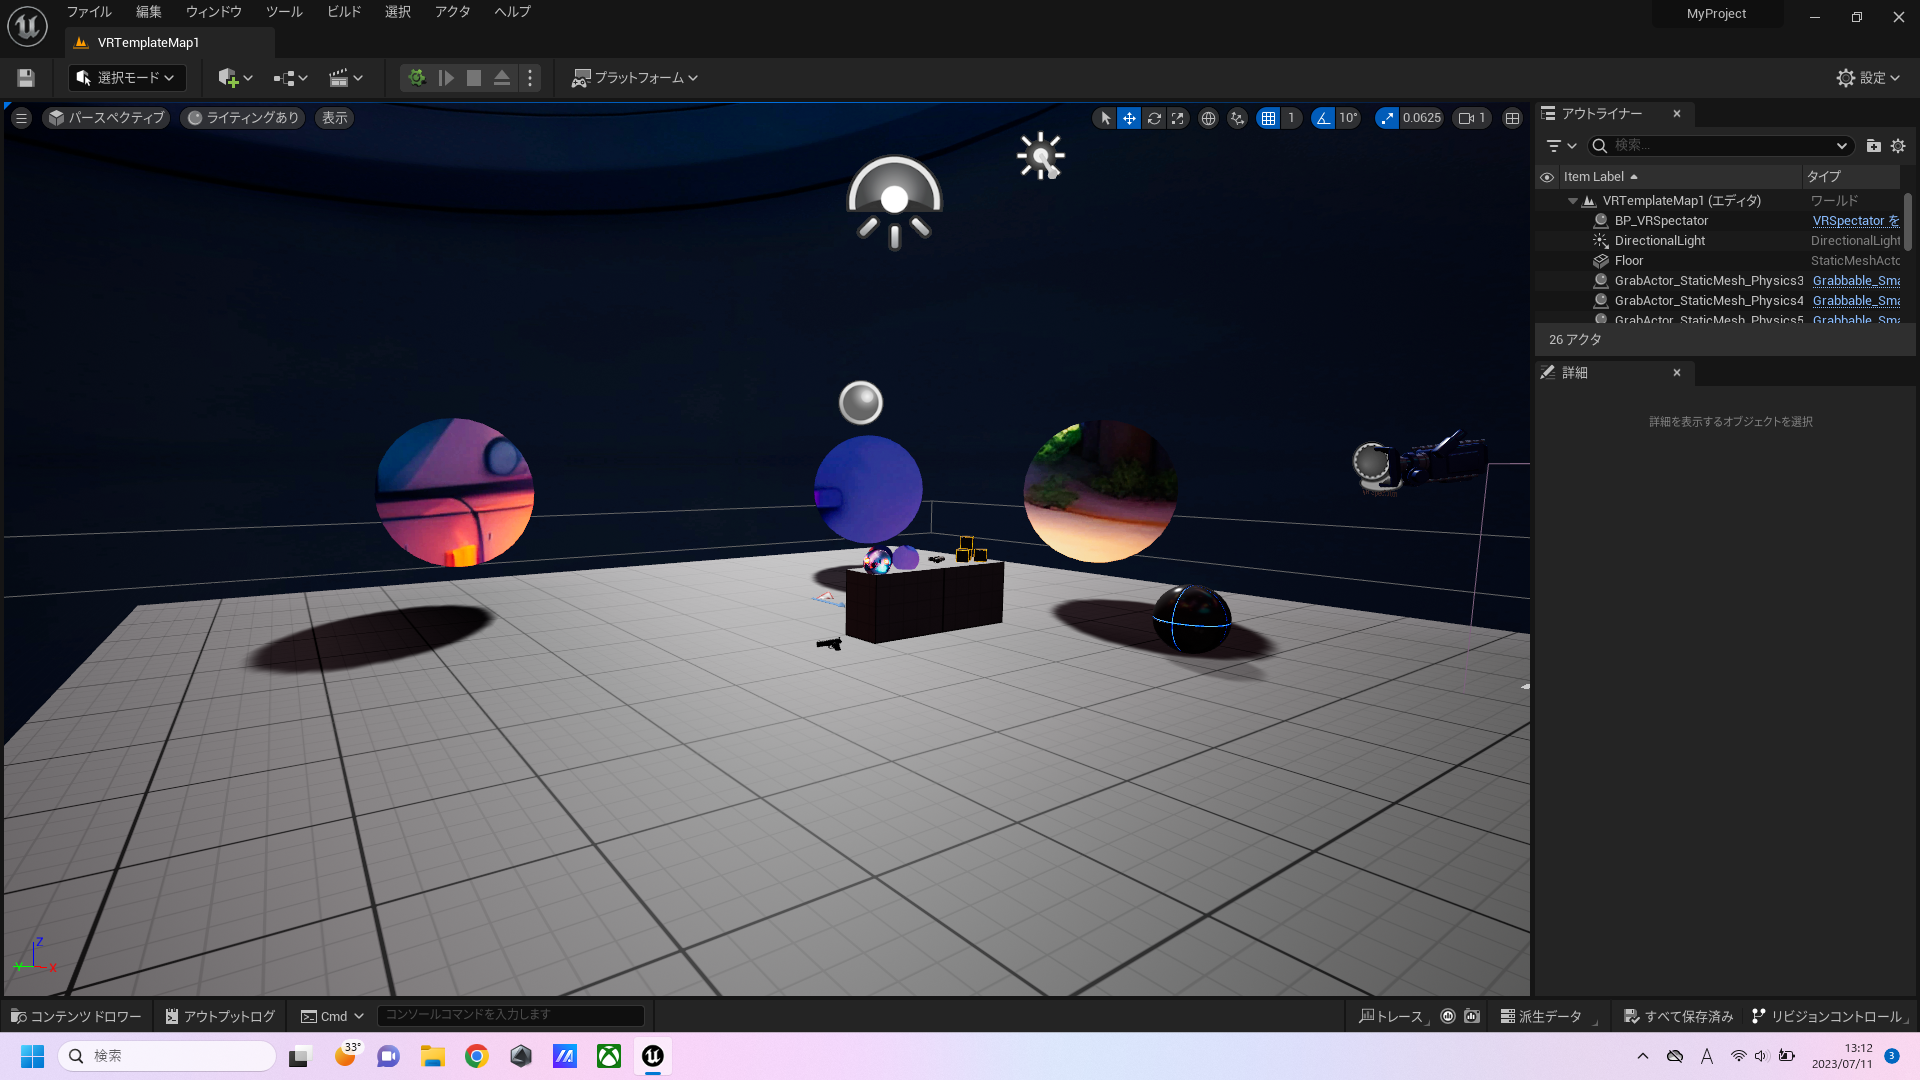Open outliner settings gear

(x=1898, y=146)
